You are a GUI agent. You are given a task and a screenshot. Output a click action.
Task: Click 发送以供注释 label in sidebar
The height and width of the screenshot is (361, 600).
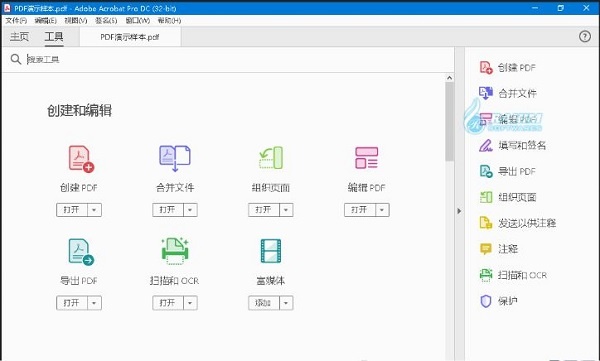[527, 223]
